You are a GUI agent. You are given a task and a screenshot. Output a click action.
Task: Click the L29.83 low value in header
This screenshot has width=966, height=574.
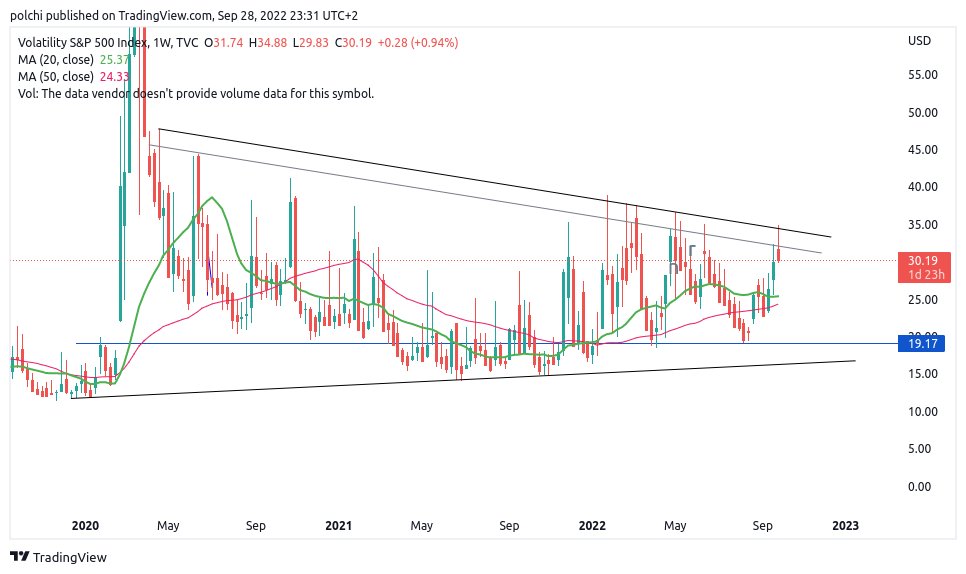pyautogui.click(x=310, y=42)
